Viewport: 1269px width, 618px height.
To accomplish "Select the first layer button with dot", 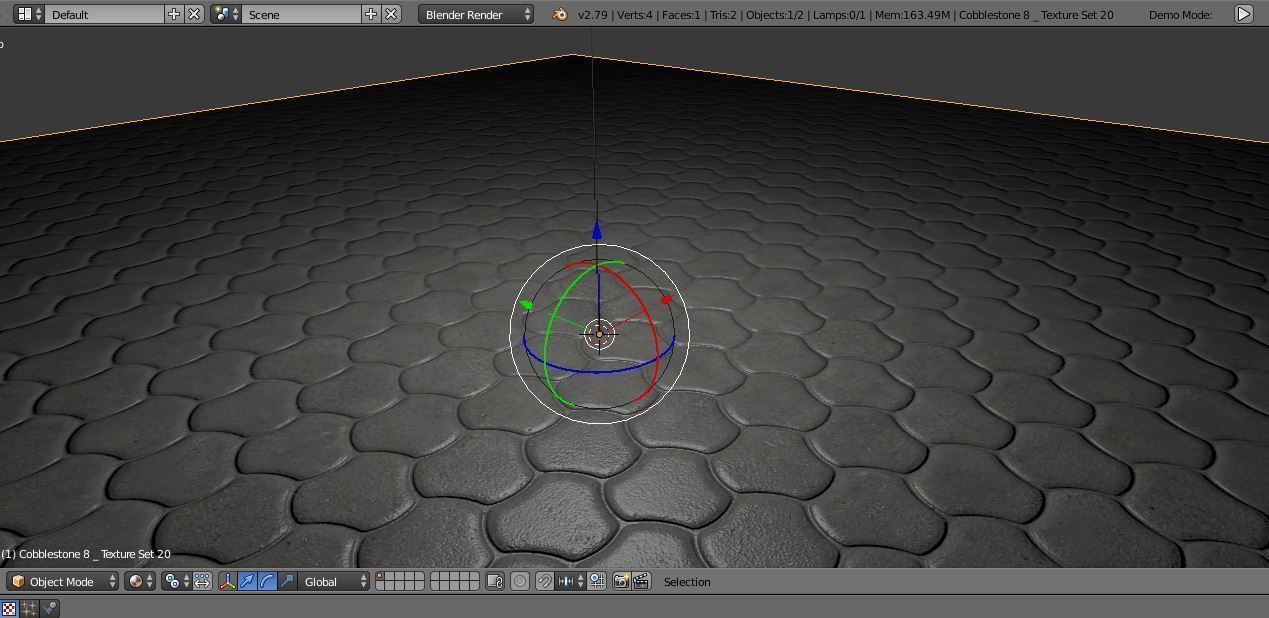I will click(381, 577).
